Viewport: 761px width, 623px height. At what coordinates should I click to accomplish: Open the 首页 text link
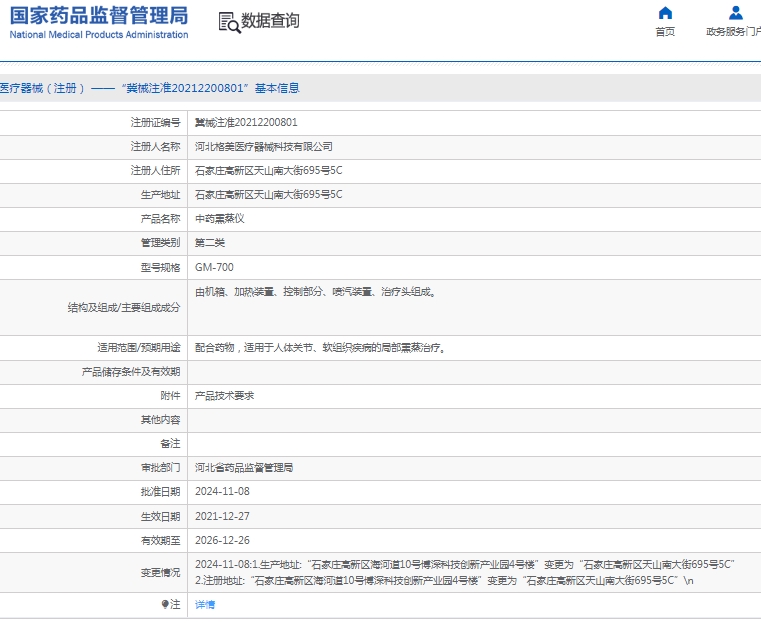pos(665,32)
